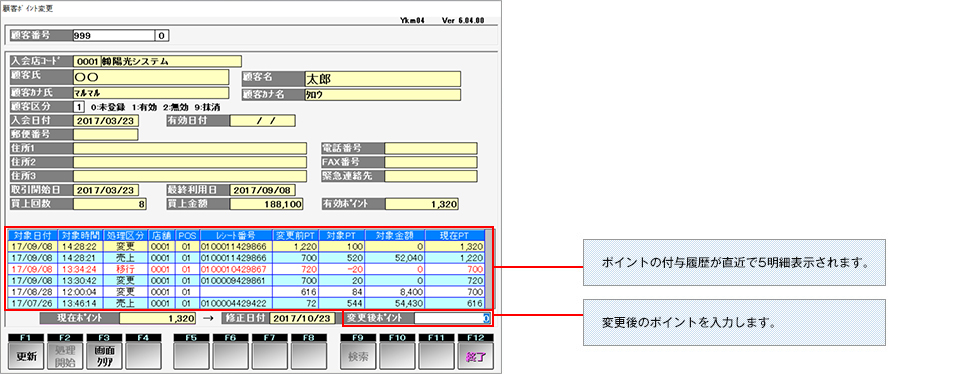
Task: Click the history table vertical scrollbar
Action: (489, 269)
